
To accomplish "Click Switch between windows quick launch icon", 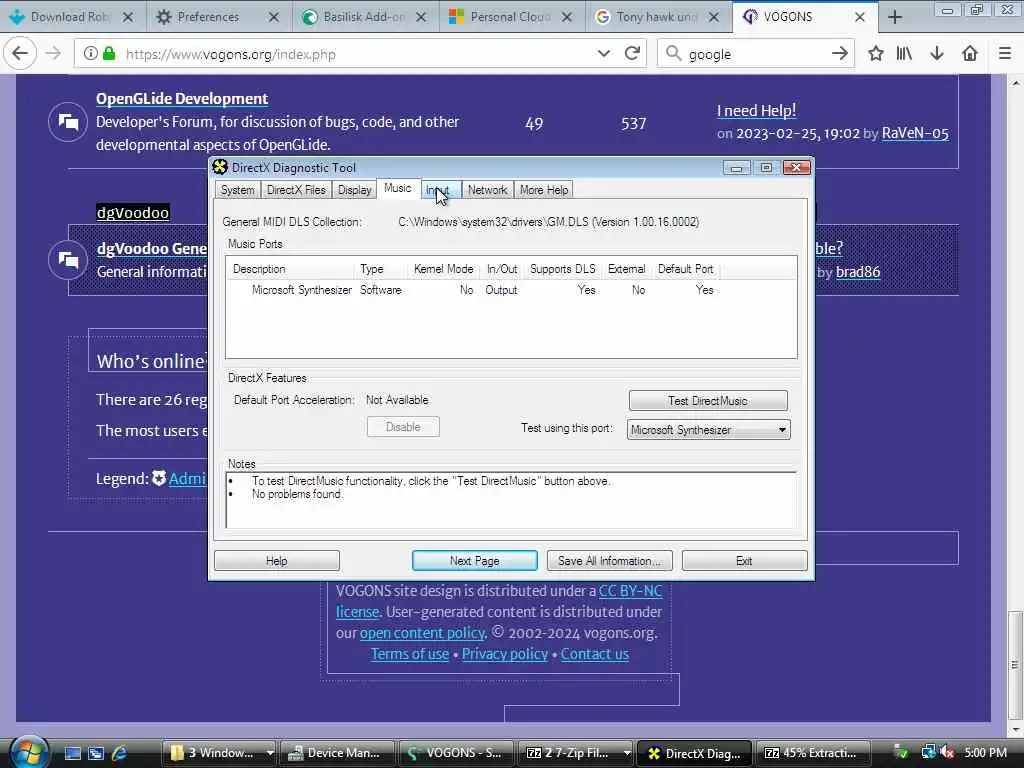I will tap(96, 753).
